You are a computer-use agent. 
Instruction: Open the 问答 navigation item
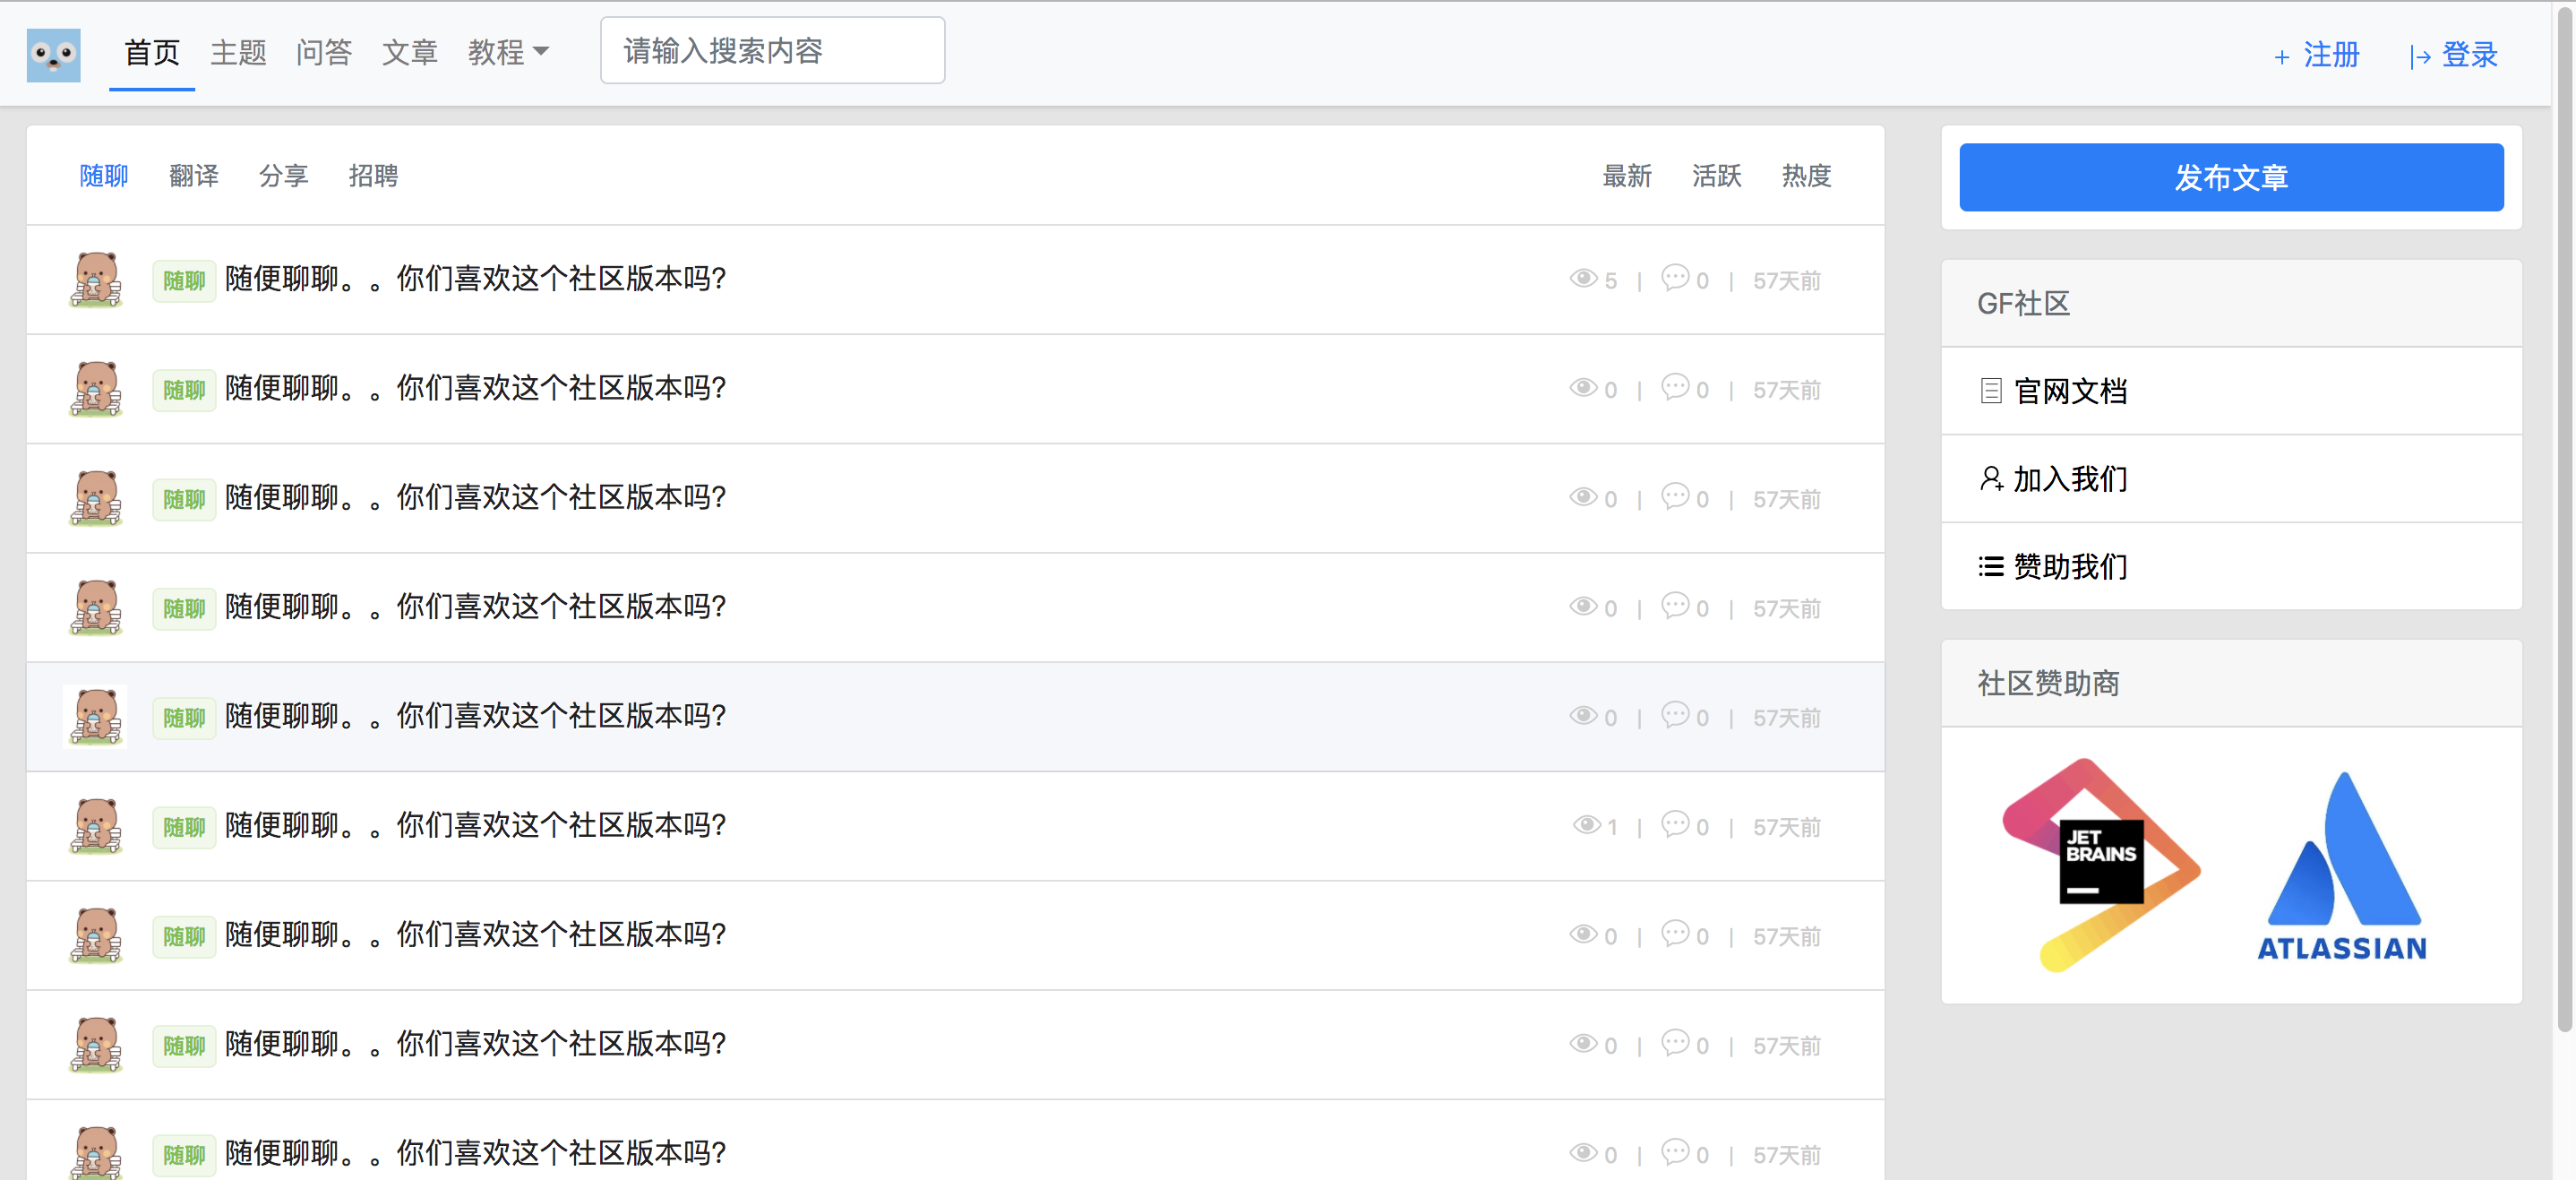(x=324, y=52)
